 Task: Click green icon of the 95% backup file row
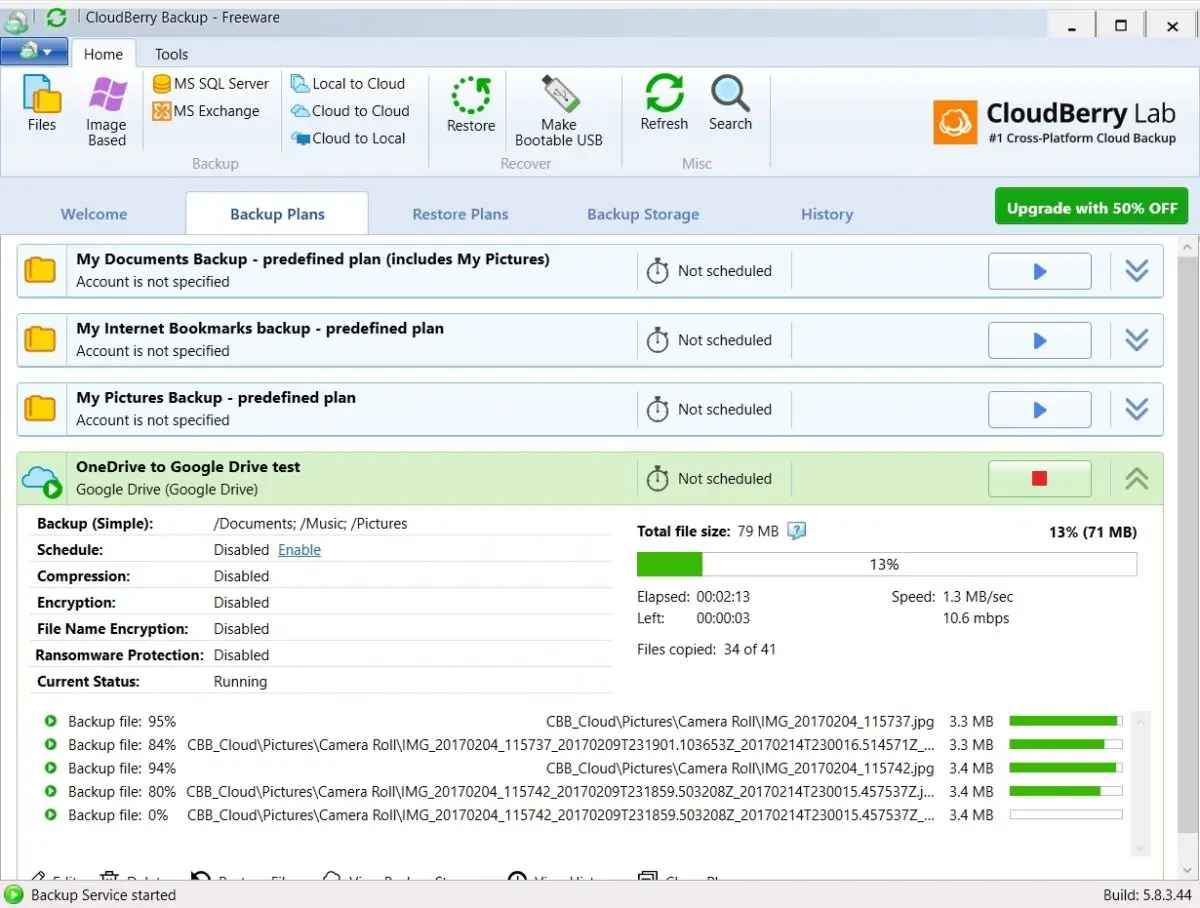pos(50,721)
